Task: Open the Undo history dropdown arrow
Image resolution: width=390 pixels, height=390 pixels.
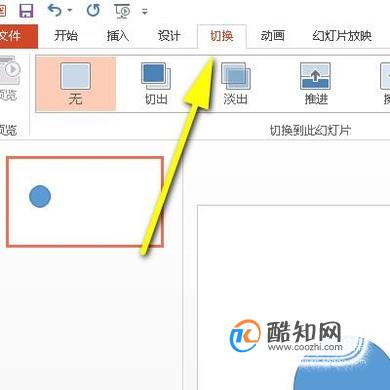Action: (70, 11)
